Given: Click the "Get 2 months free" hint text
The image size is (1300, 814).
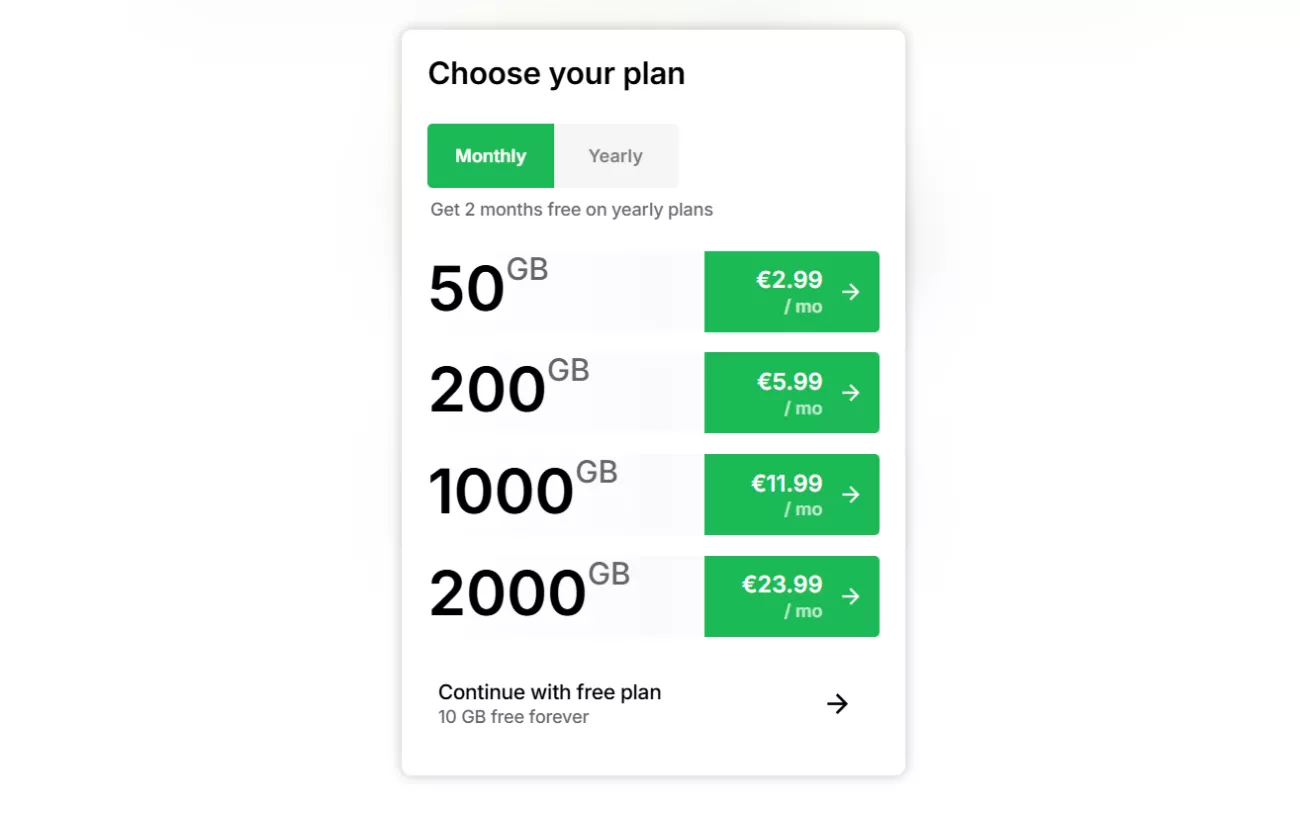Looking at the screenshot, I should [571, 210].
